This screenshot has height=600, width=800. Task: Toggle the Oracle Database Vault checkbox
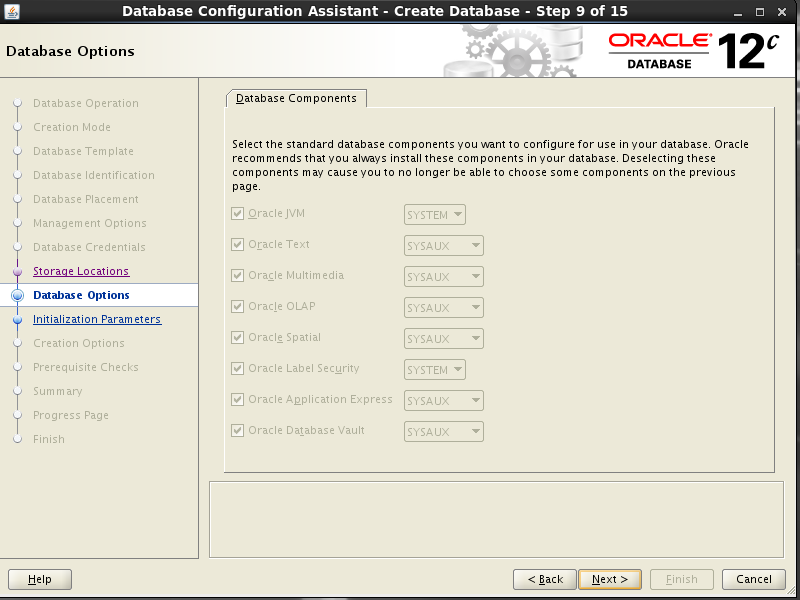point(237,431)
